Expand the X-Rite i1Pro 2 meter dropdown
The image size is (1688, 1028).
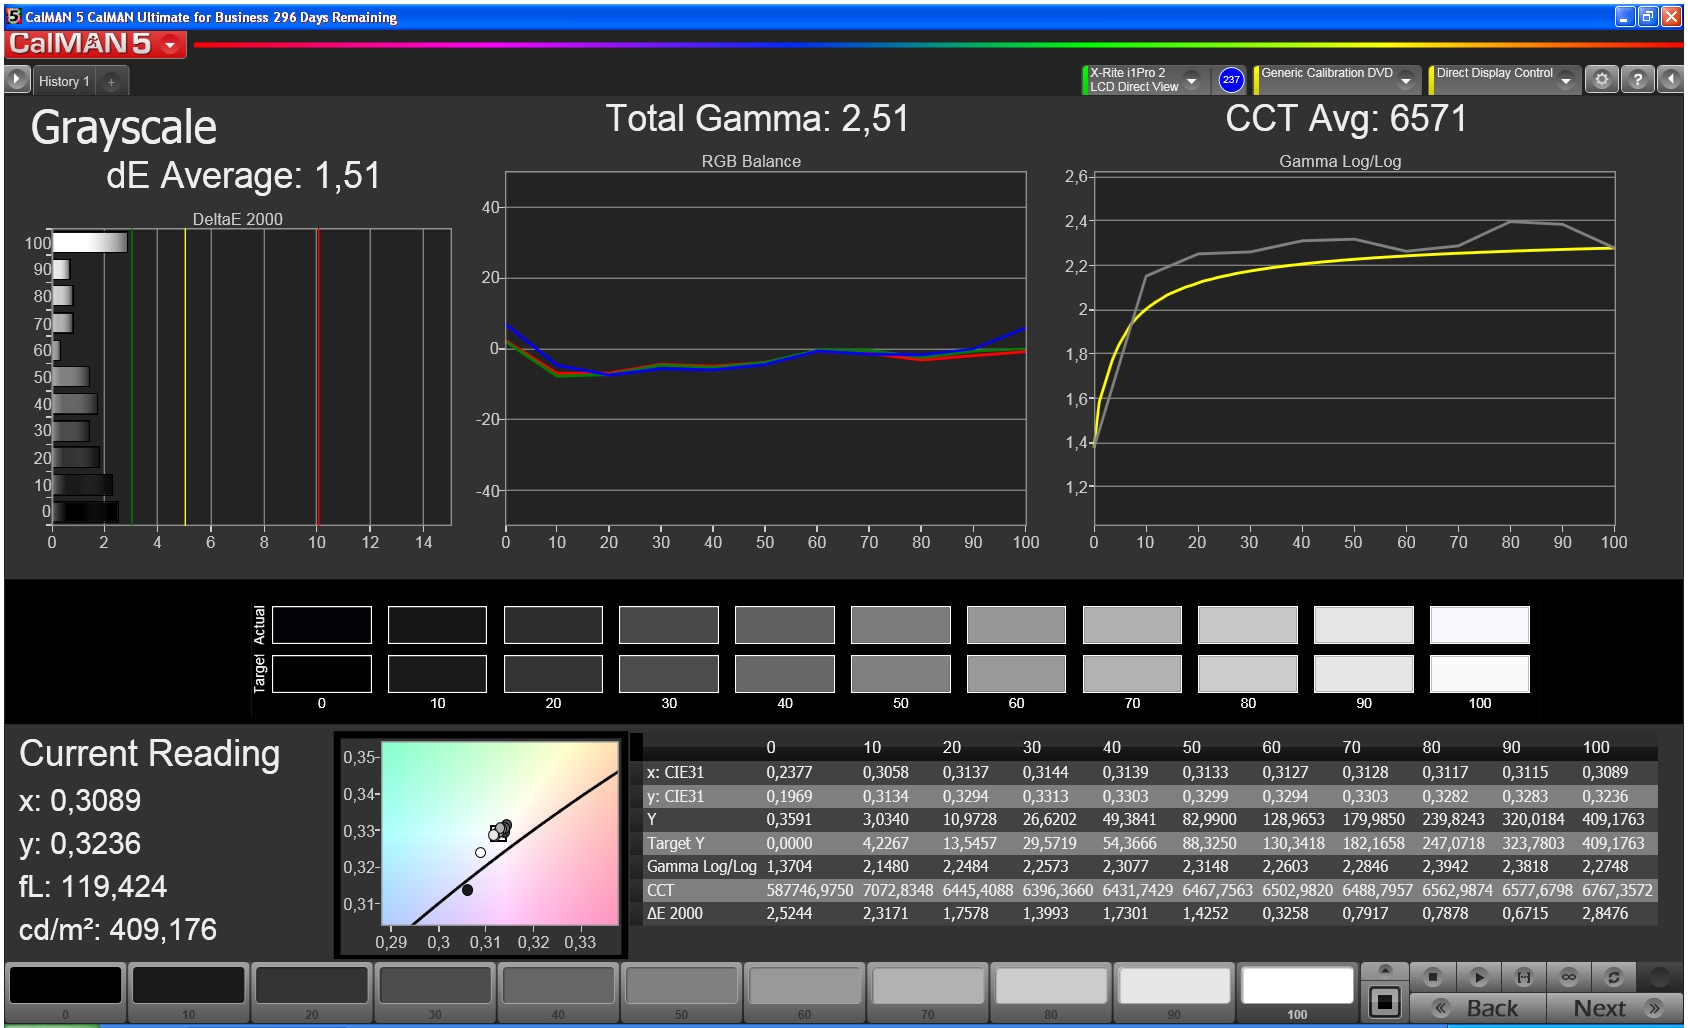[1191, 80]
